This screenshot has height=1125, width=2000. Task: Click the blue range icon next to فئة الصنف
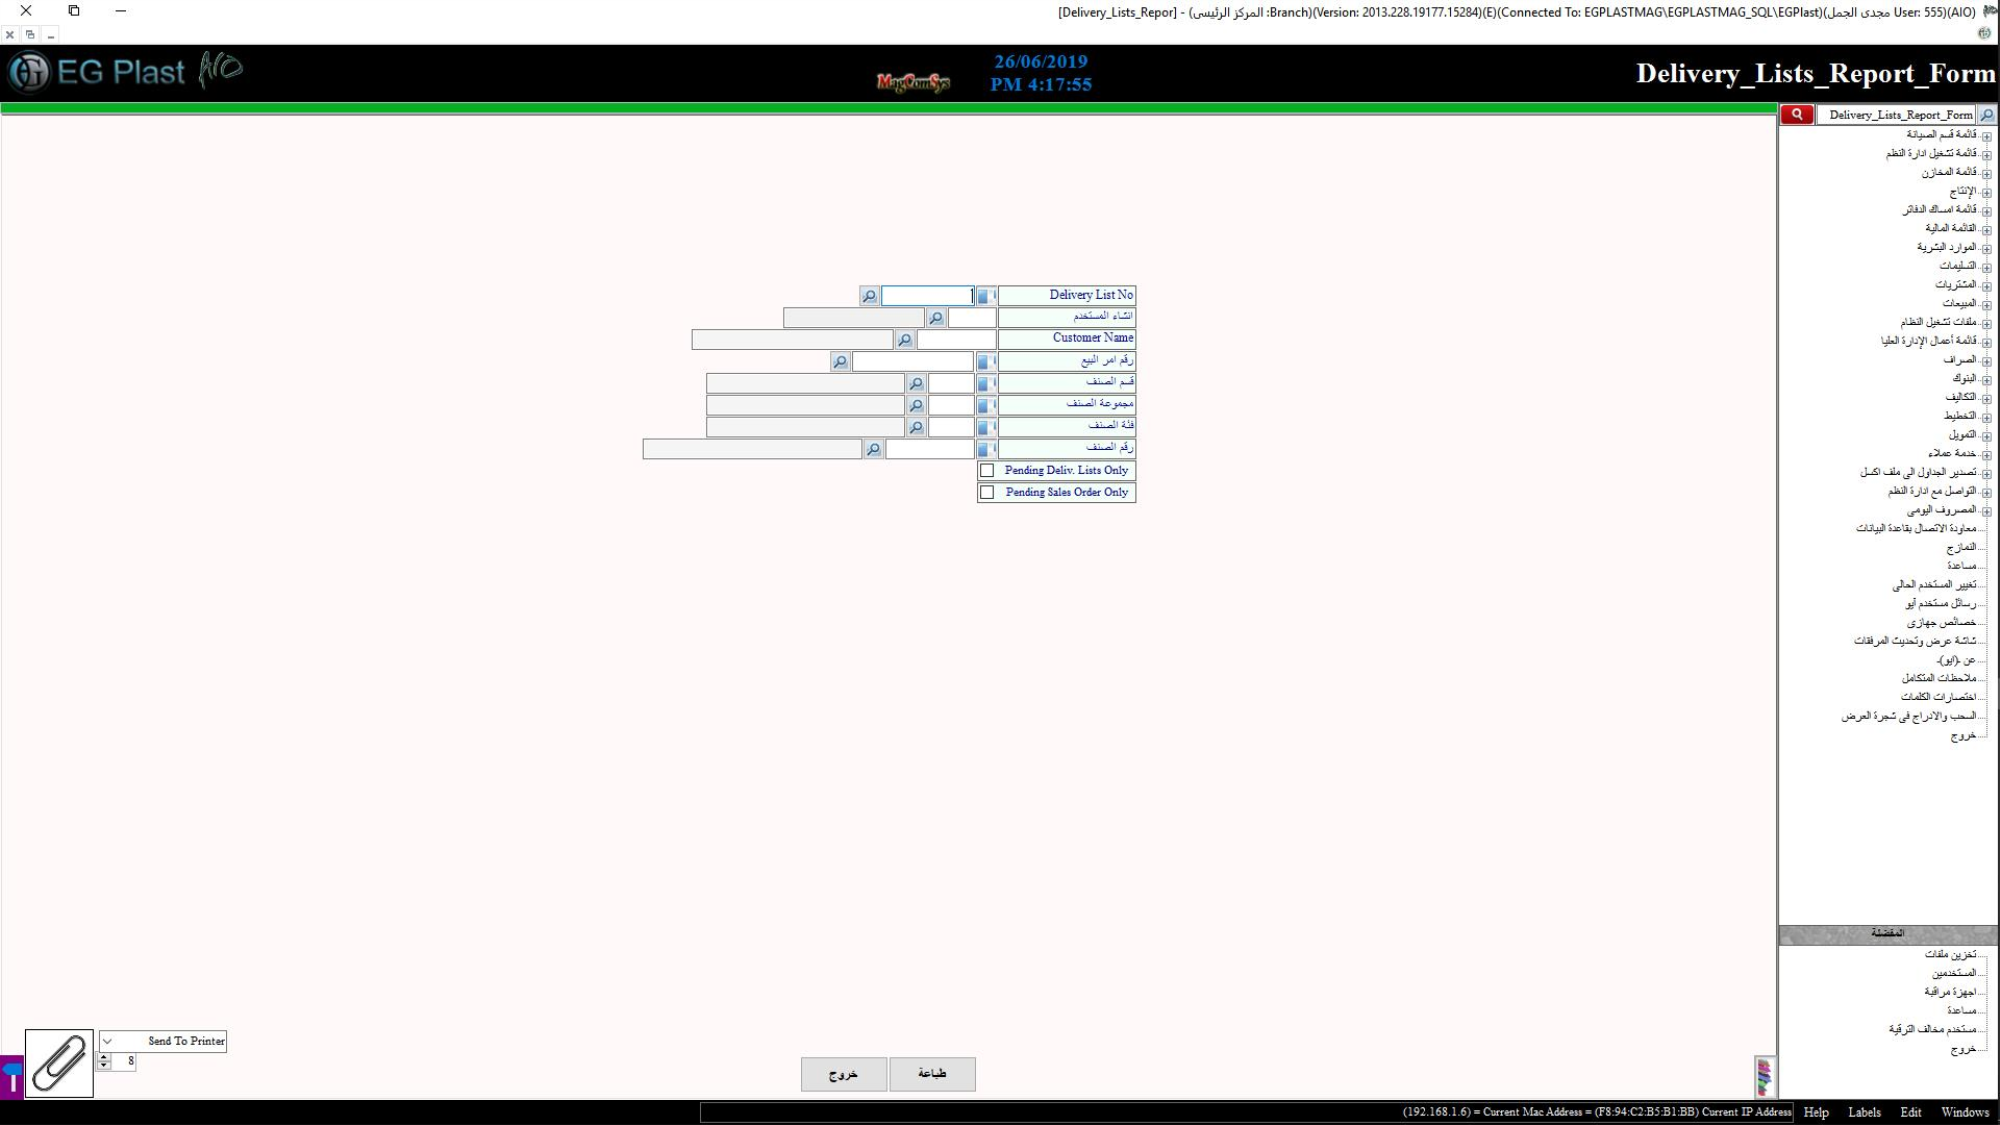[986, 428]
